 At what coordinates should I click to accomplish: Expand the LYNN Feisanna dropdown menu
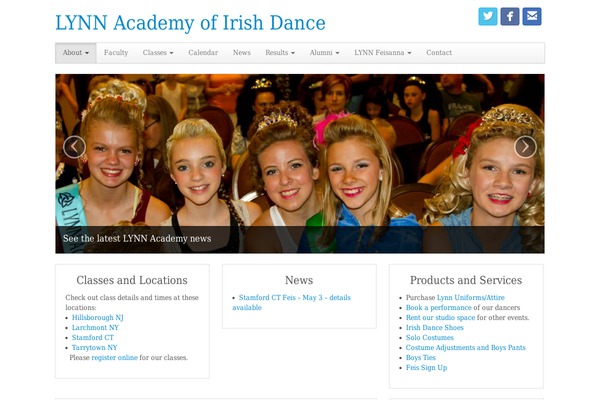[383, 53]
